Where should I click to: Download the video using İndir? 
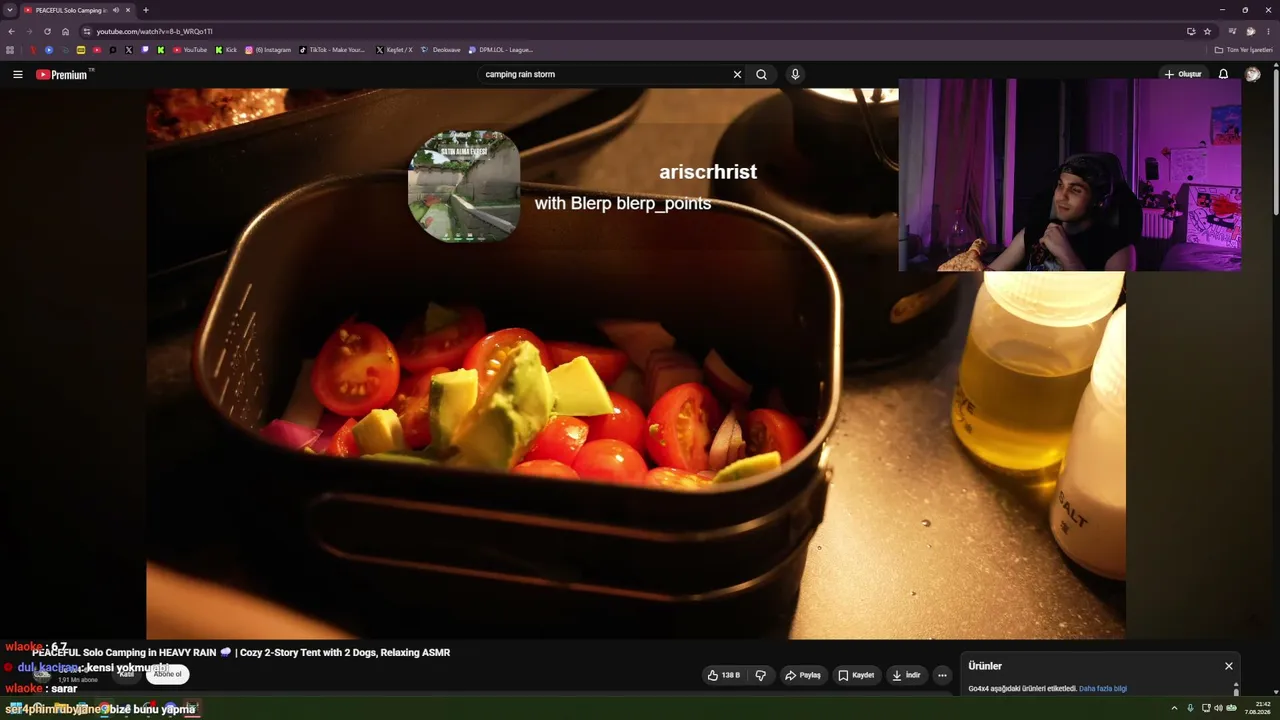pos(906,675)
